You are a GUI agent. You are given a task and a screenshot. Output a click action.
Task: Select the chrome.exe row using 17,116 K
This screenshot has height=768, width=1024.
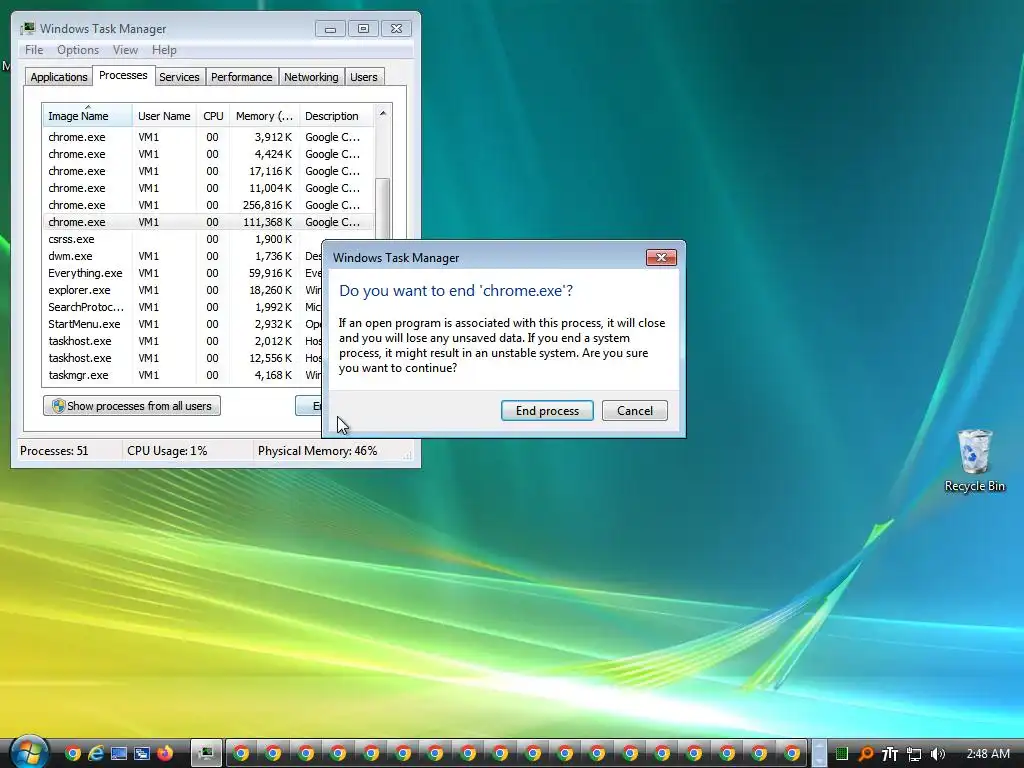pos(208,171)
